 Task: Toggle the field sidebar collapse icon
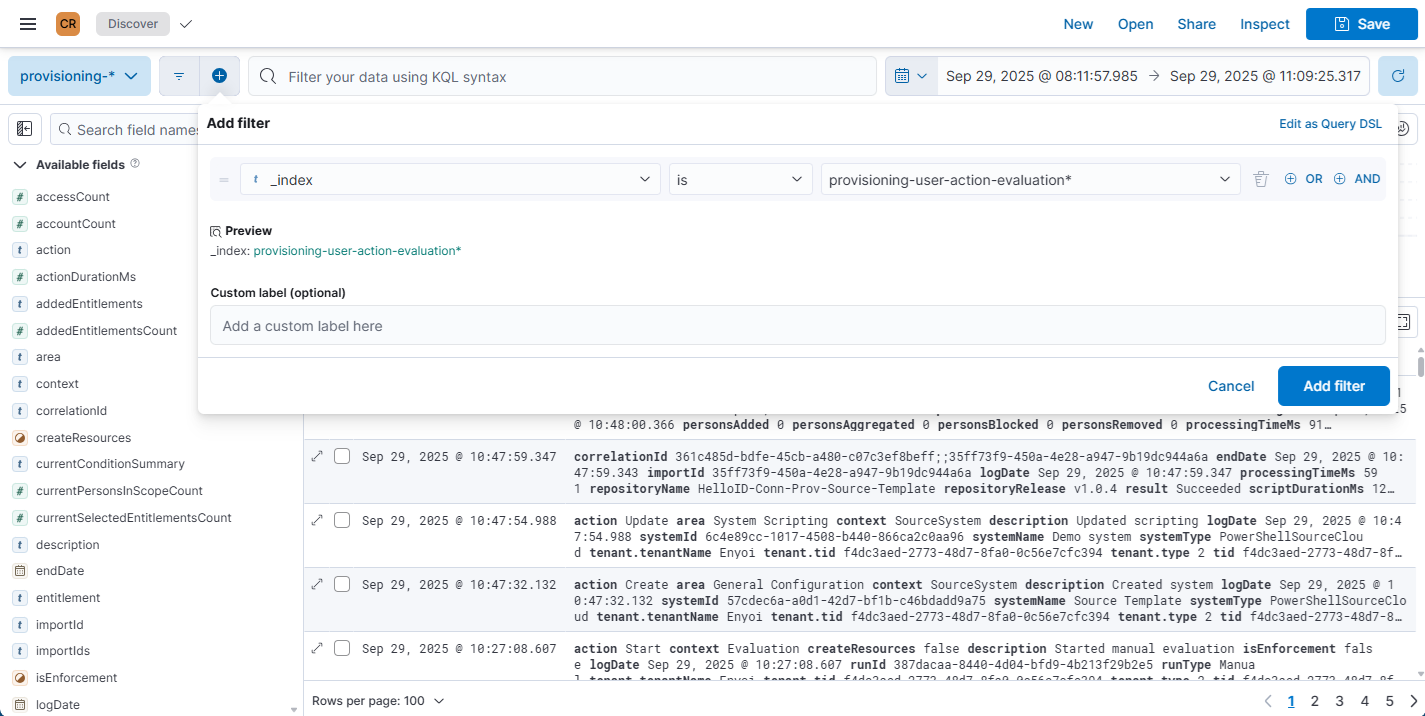[25, 129]
